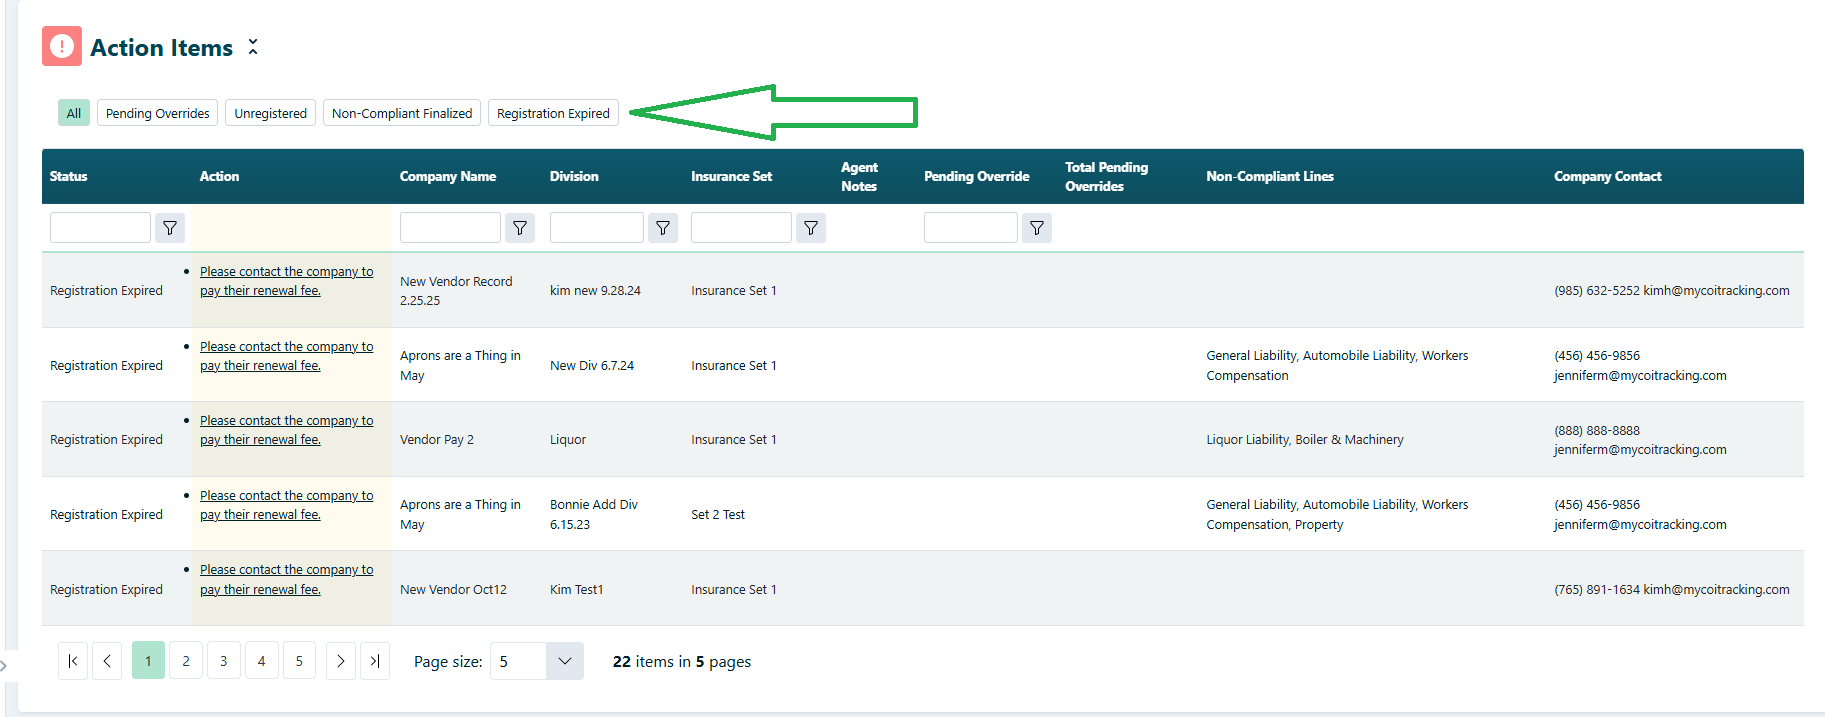
Task: Click the (765) 891-1634 contact cell
Action: tap(1672, 589)
